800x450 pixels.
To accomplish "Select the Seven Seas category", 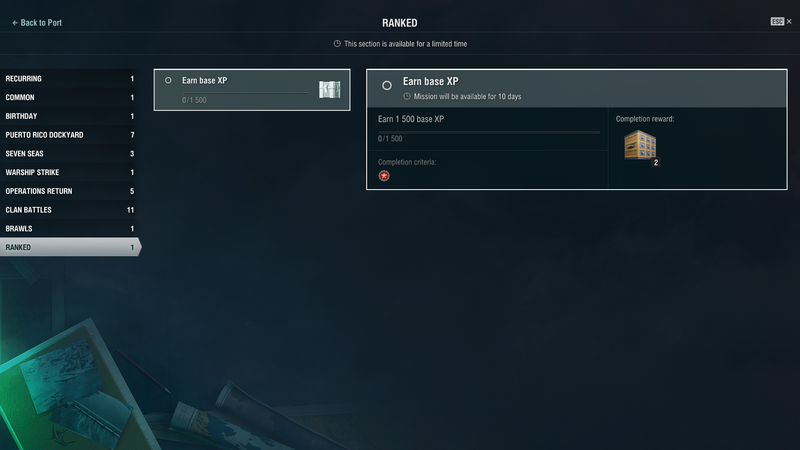I will pos(69,154).
